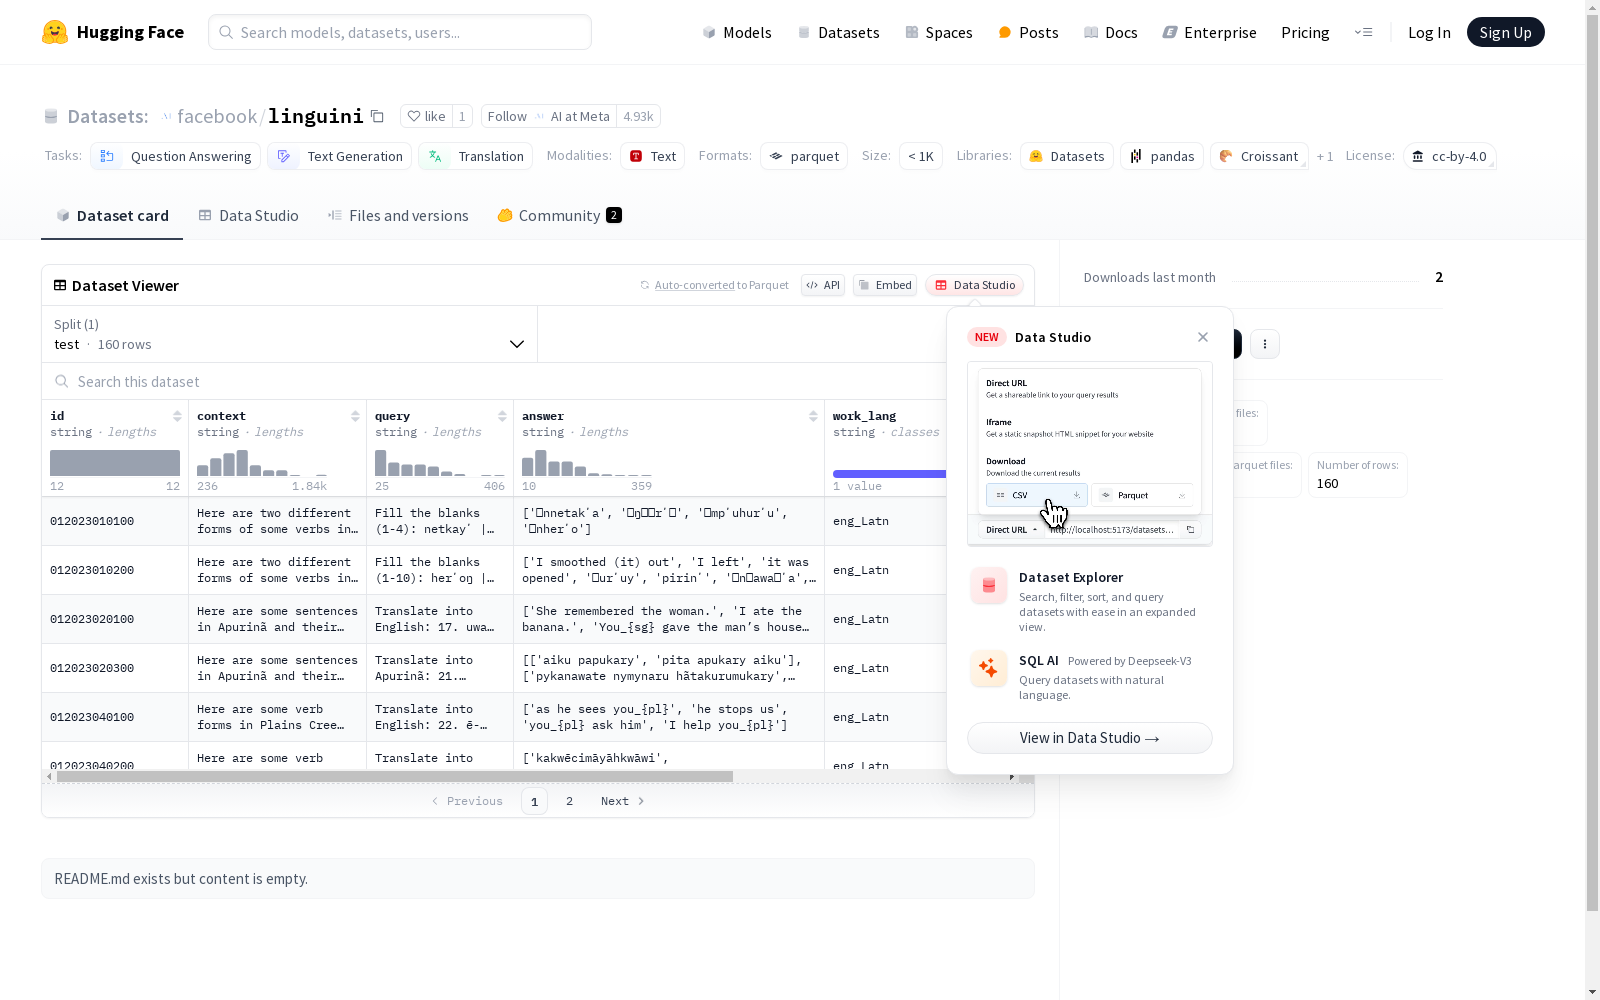The height and width of the screenshot is (1000, 1600).
Task: Select page 1 in the pagination
Action: click(534, 801)
